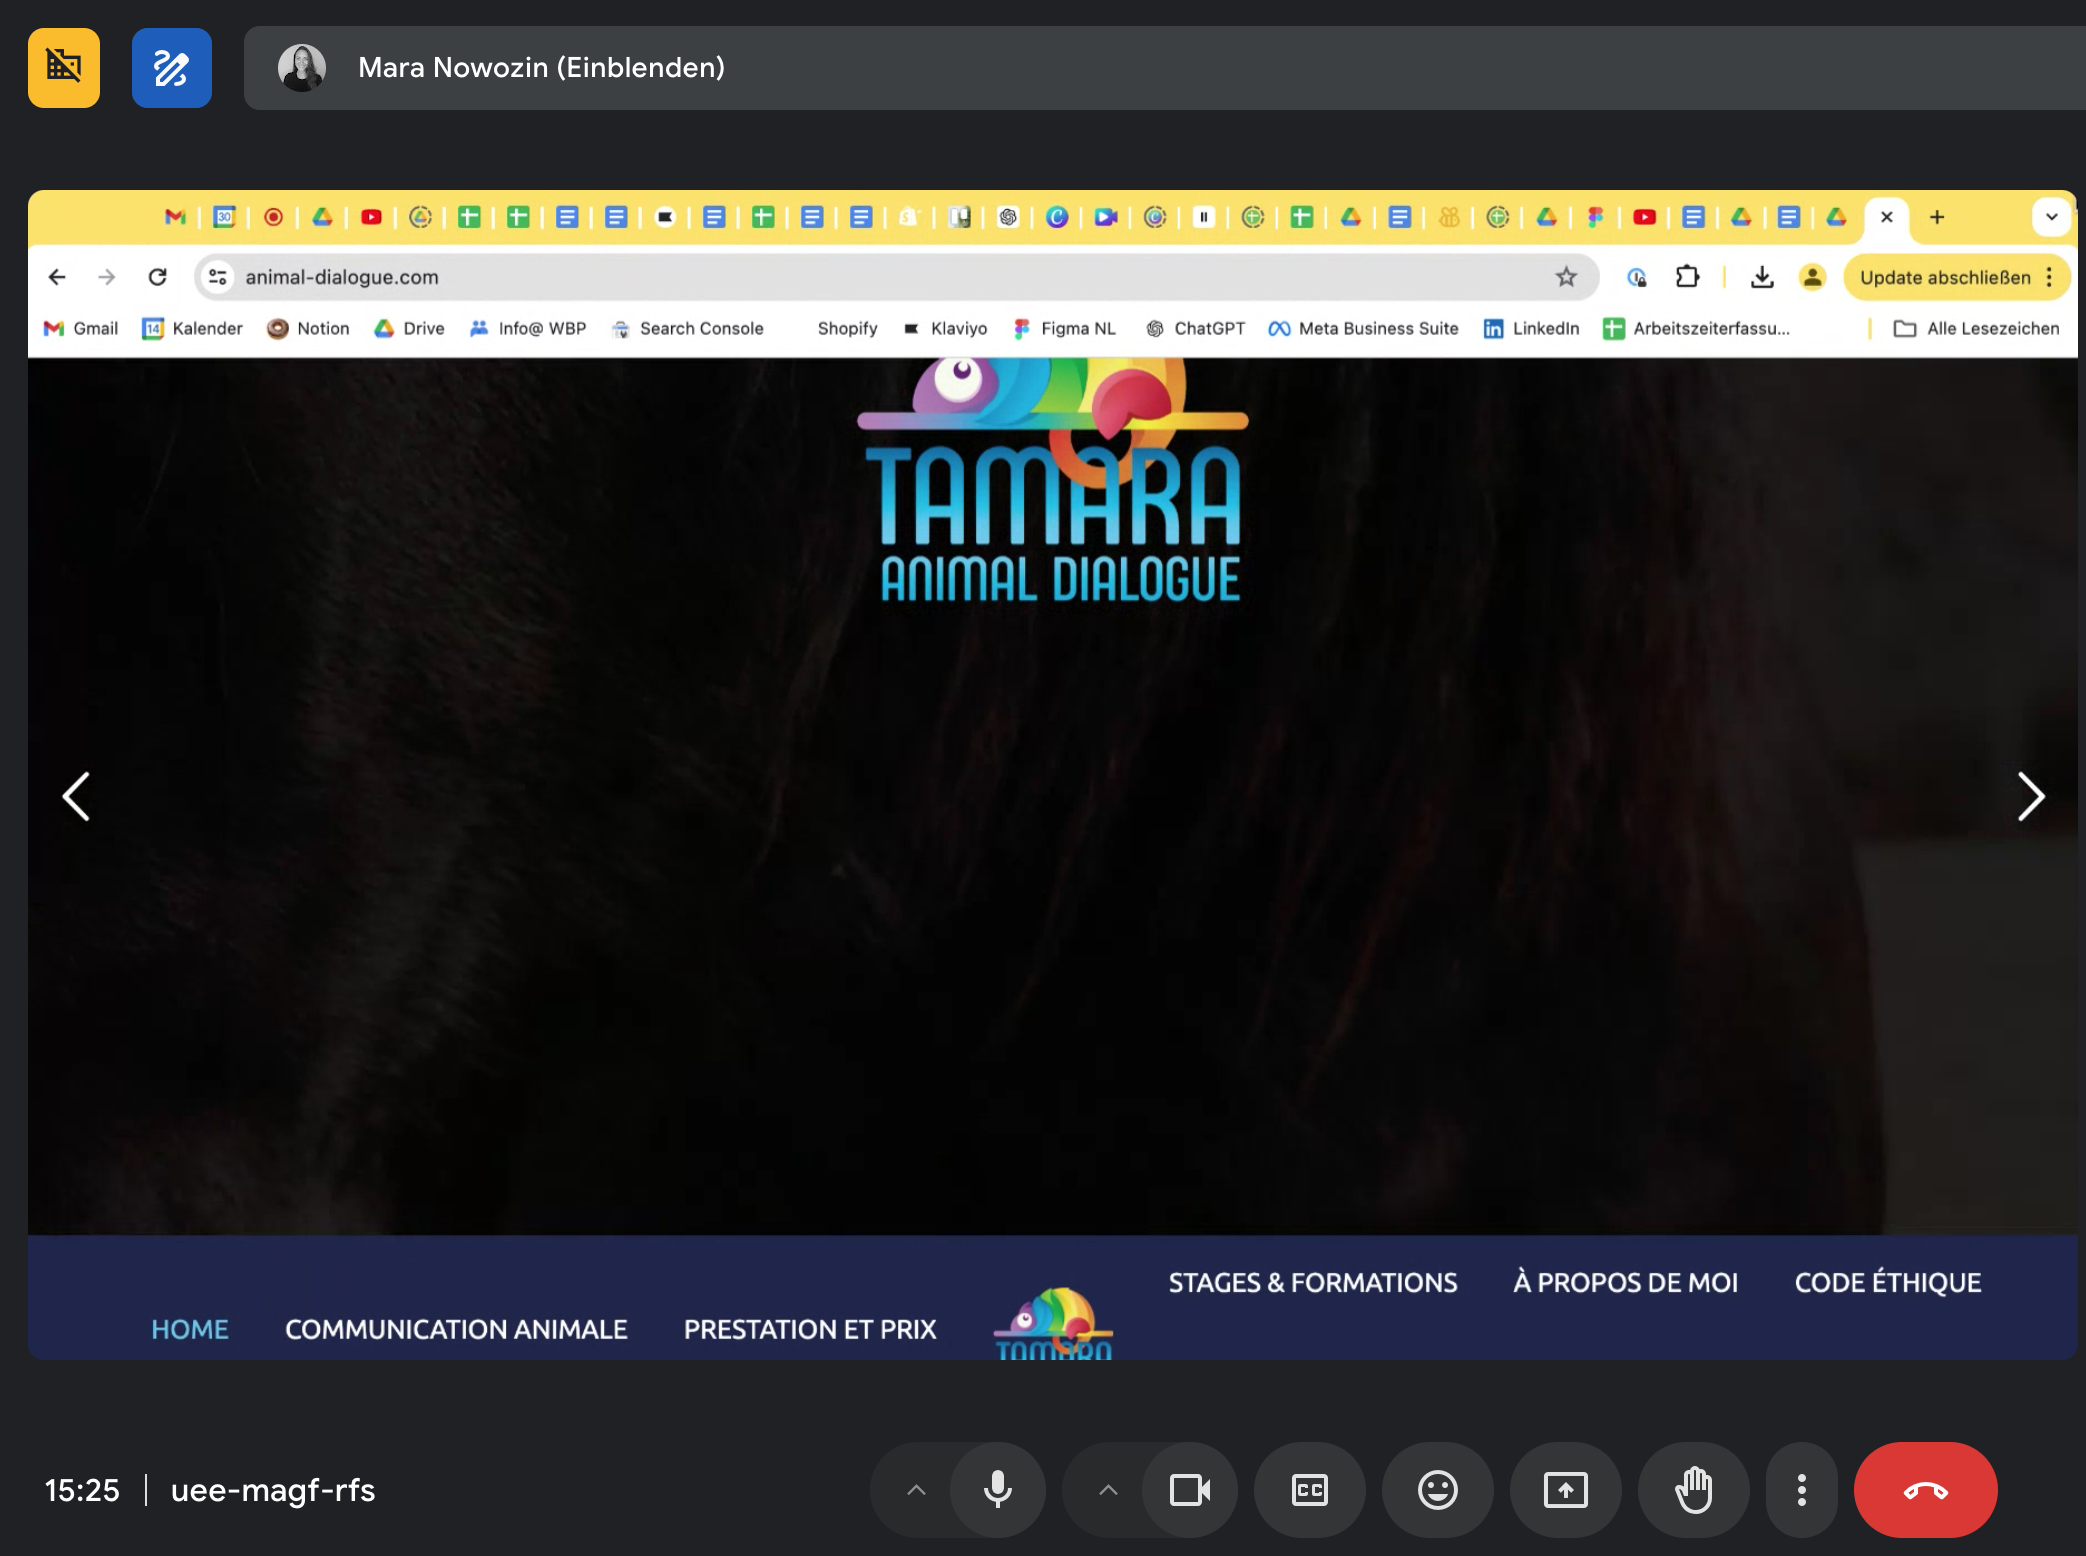This screenshot has height=1556, width=2086.
Task: Click the address bar showing animal-dialogue.com
Action: [896, 277]
